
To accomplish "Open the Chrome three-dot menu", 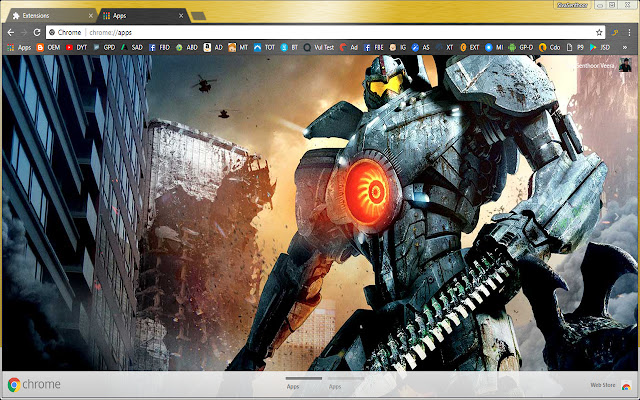I will click(x=629, y=32).
